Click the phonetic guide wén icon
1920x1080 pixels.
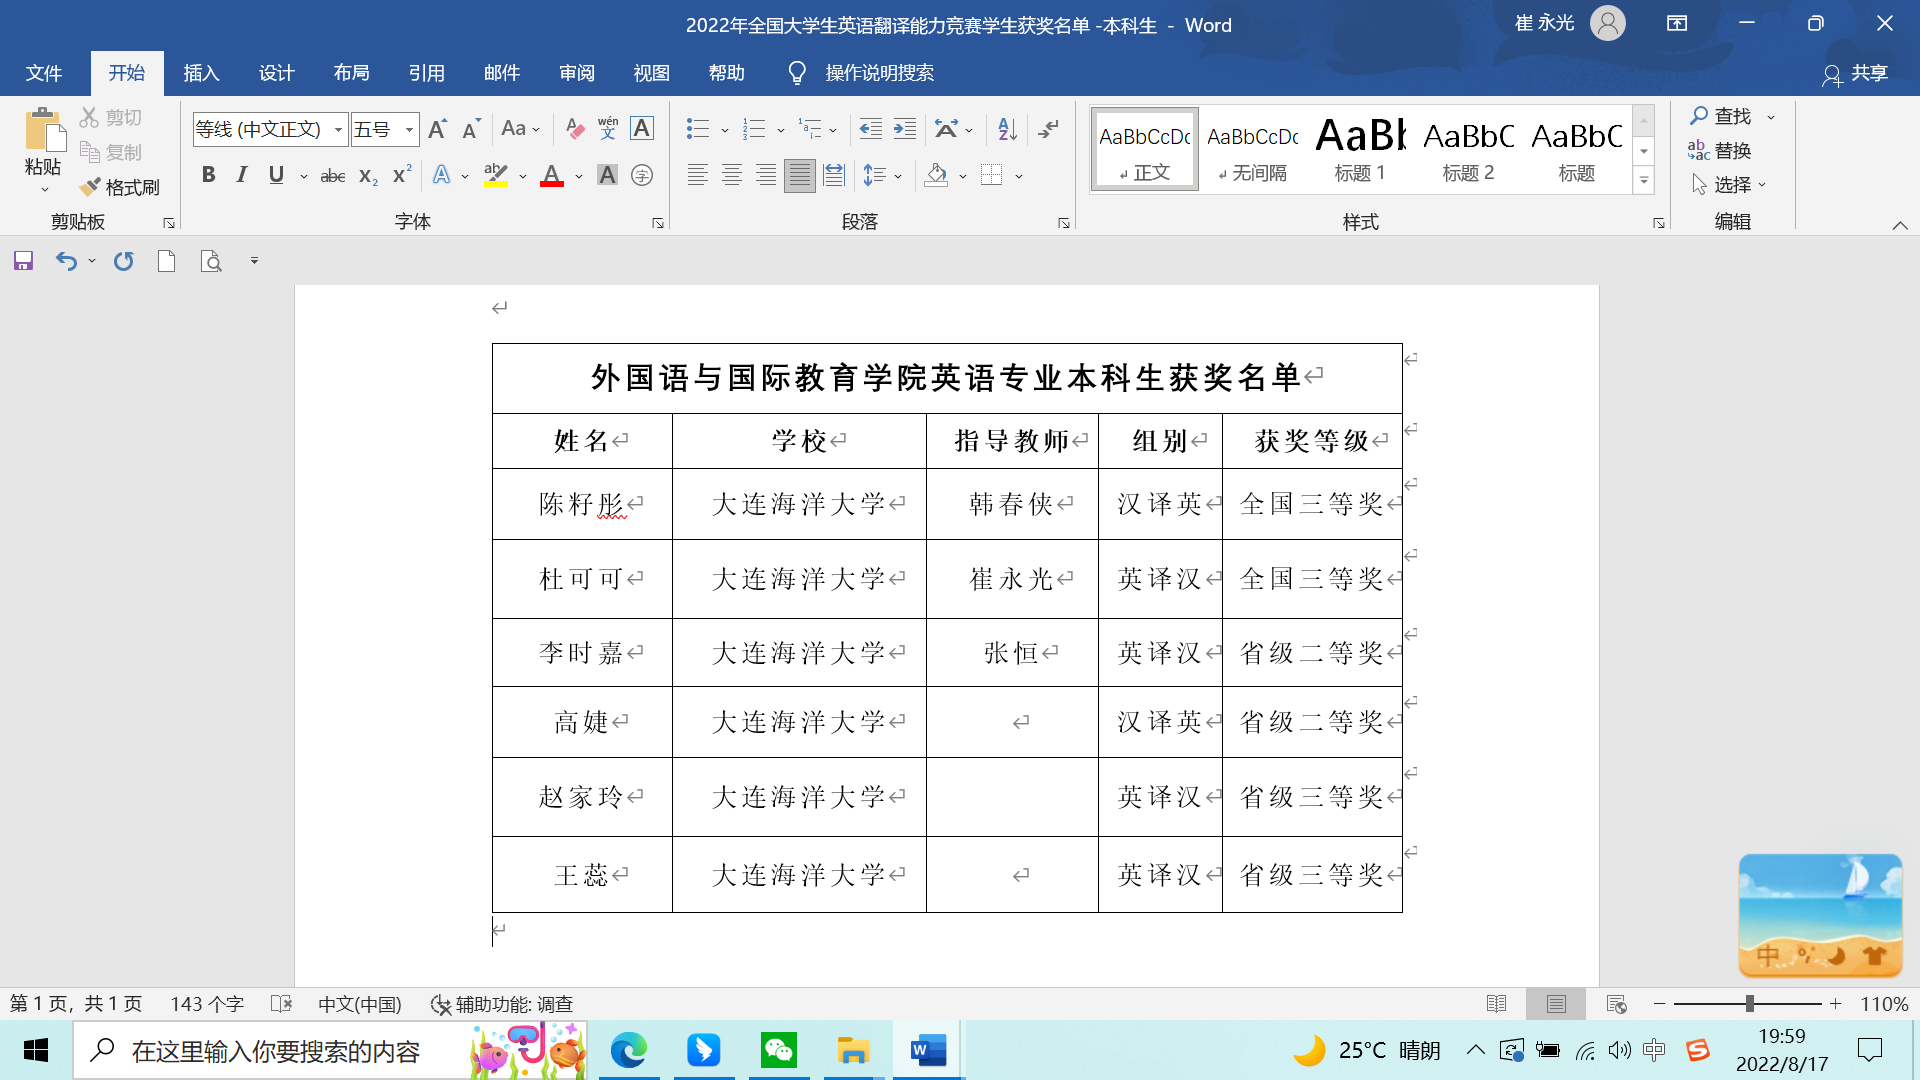[x=608, y=128]
